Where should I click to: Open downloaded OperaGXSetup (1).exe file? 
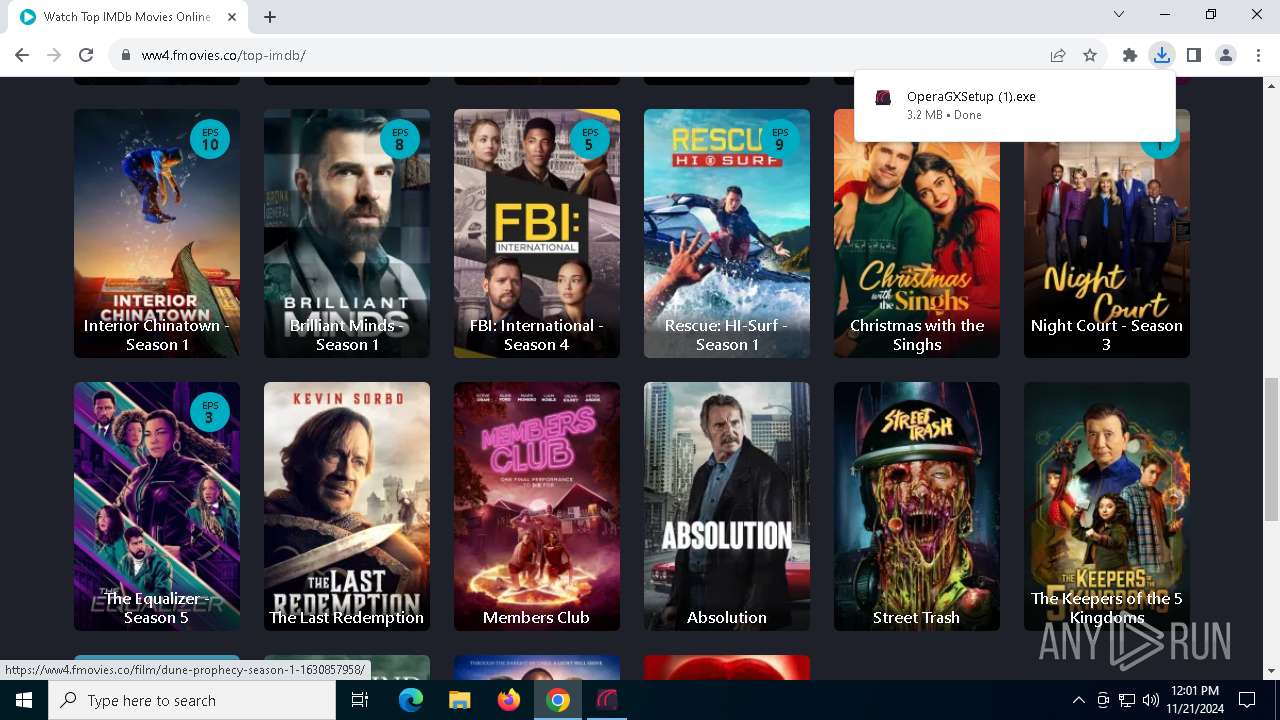[x=1015, y=105]
